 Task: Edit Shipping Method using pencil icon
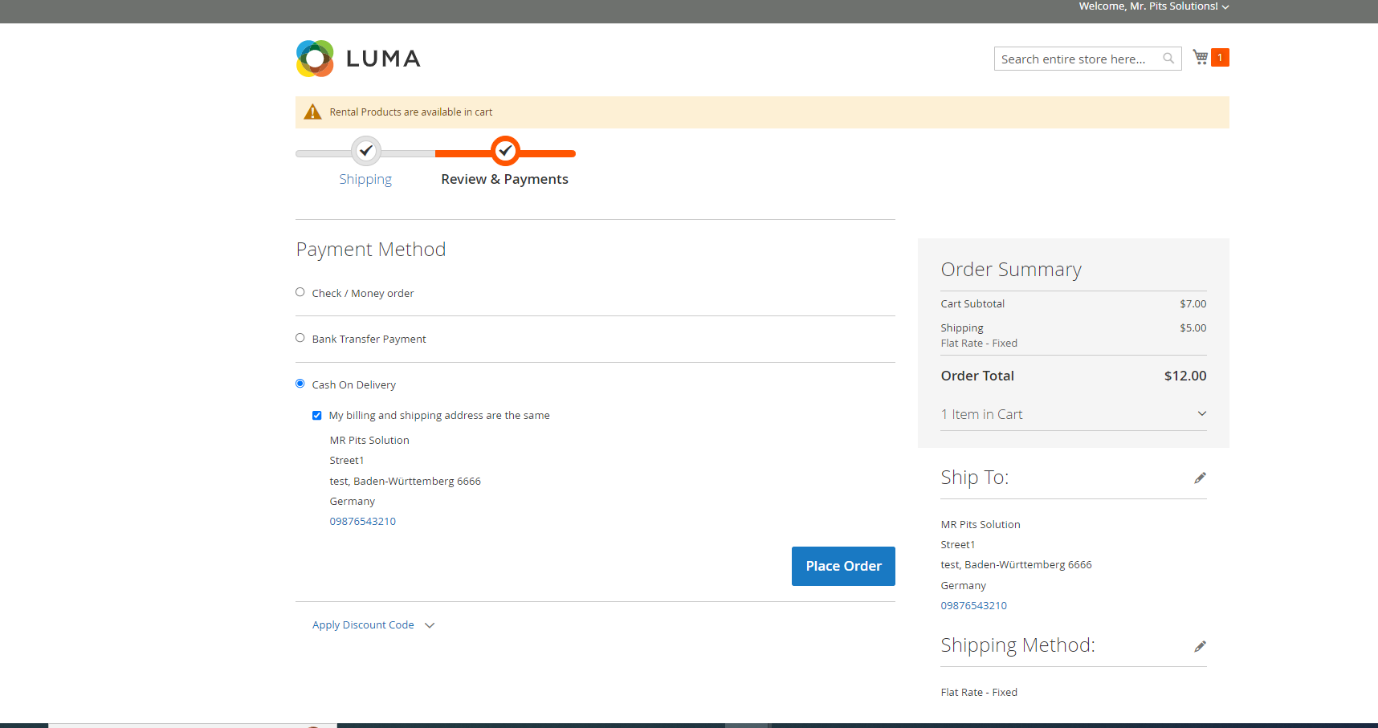click(x=1200, y=646)
